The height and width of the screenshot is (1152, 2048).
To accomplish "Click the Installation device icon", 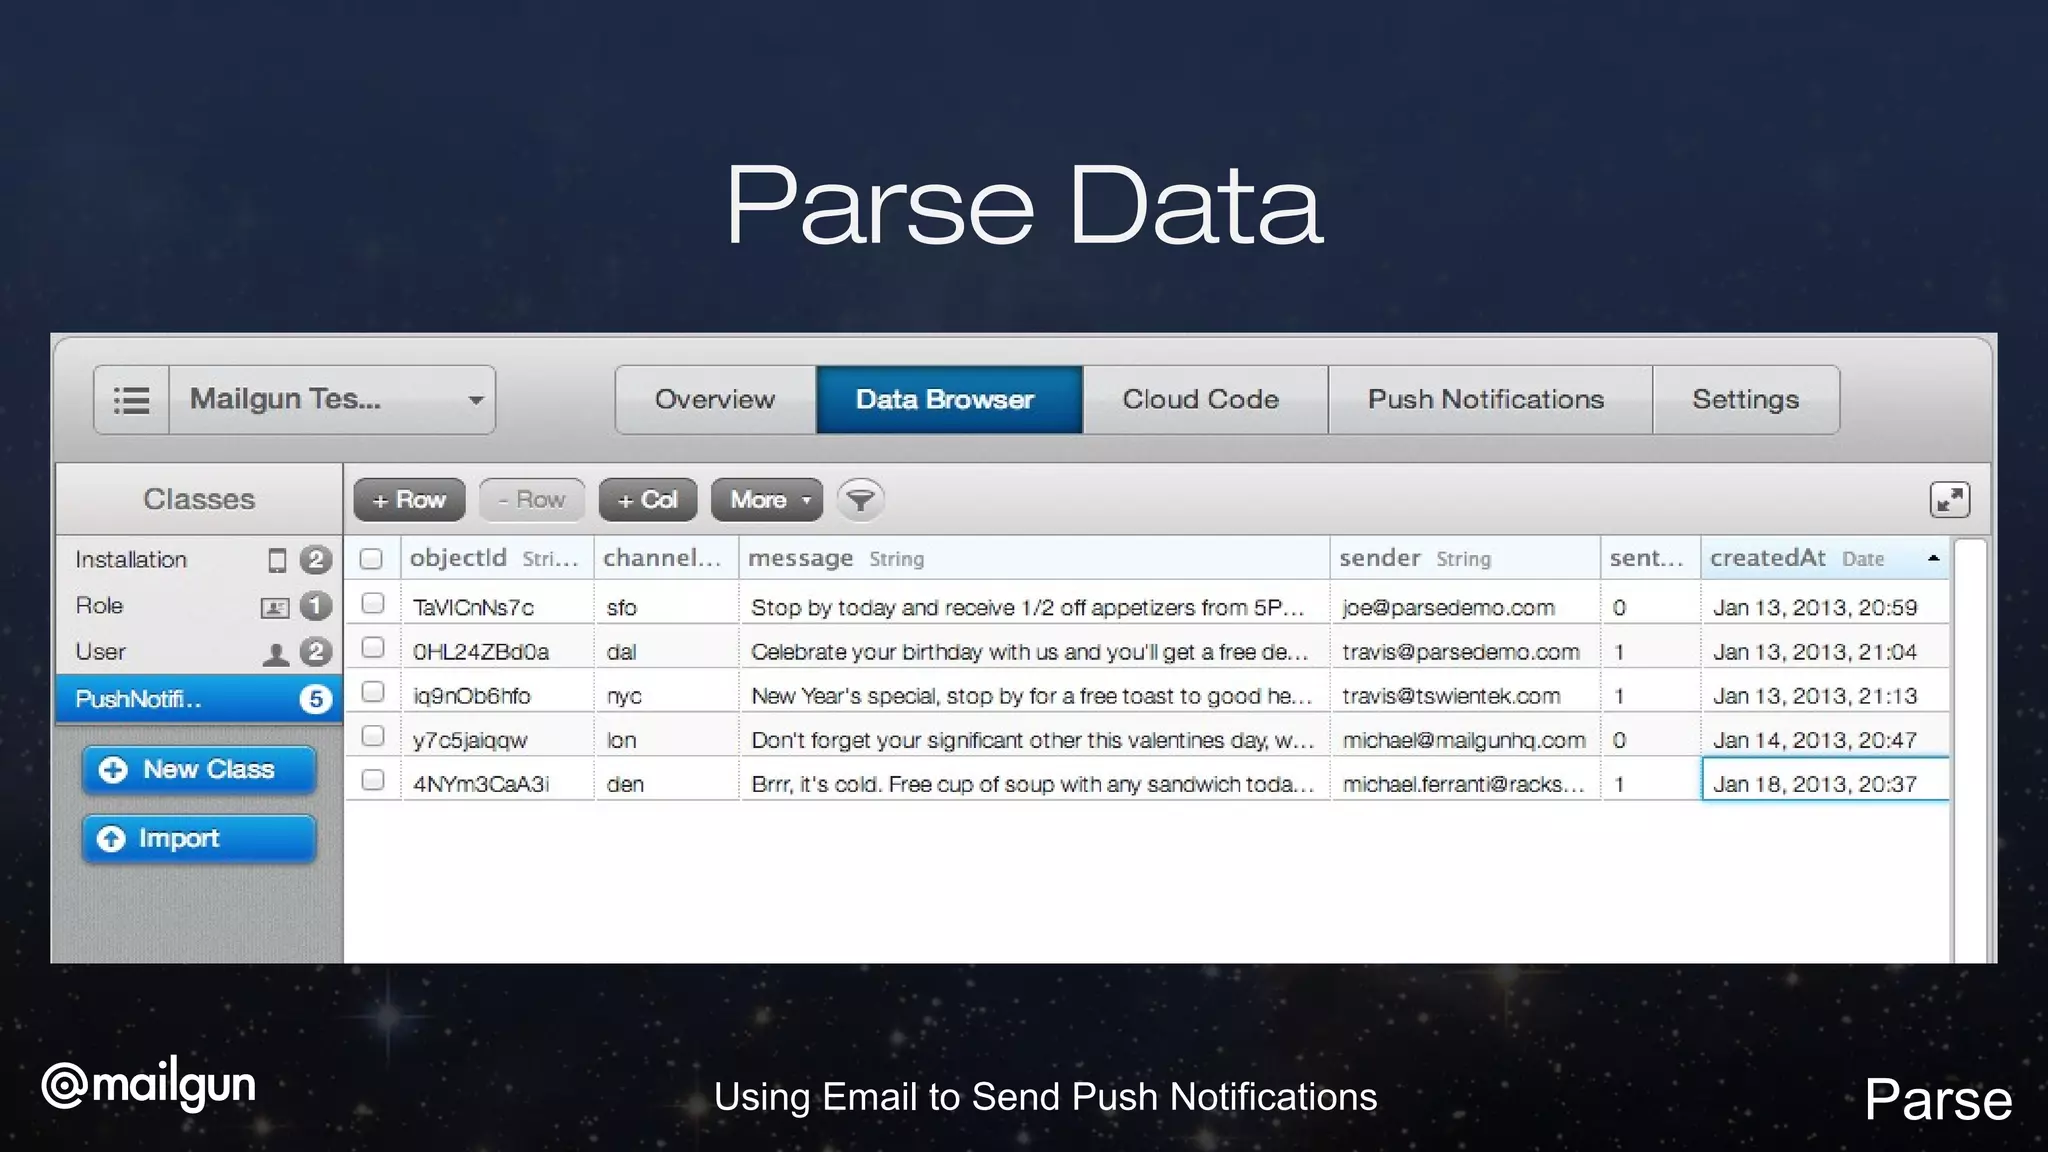I will (x=277, y=560).
